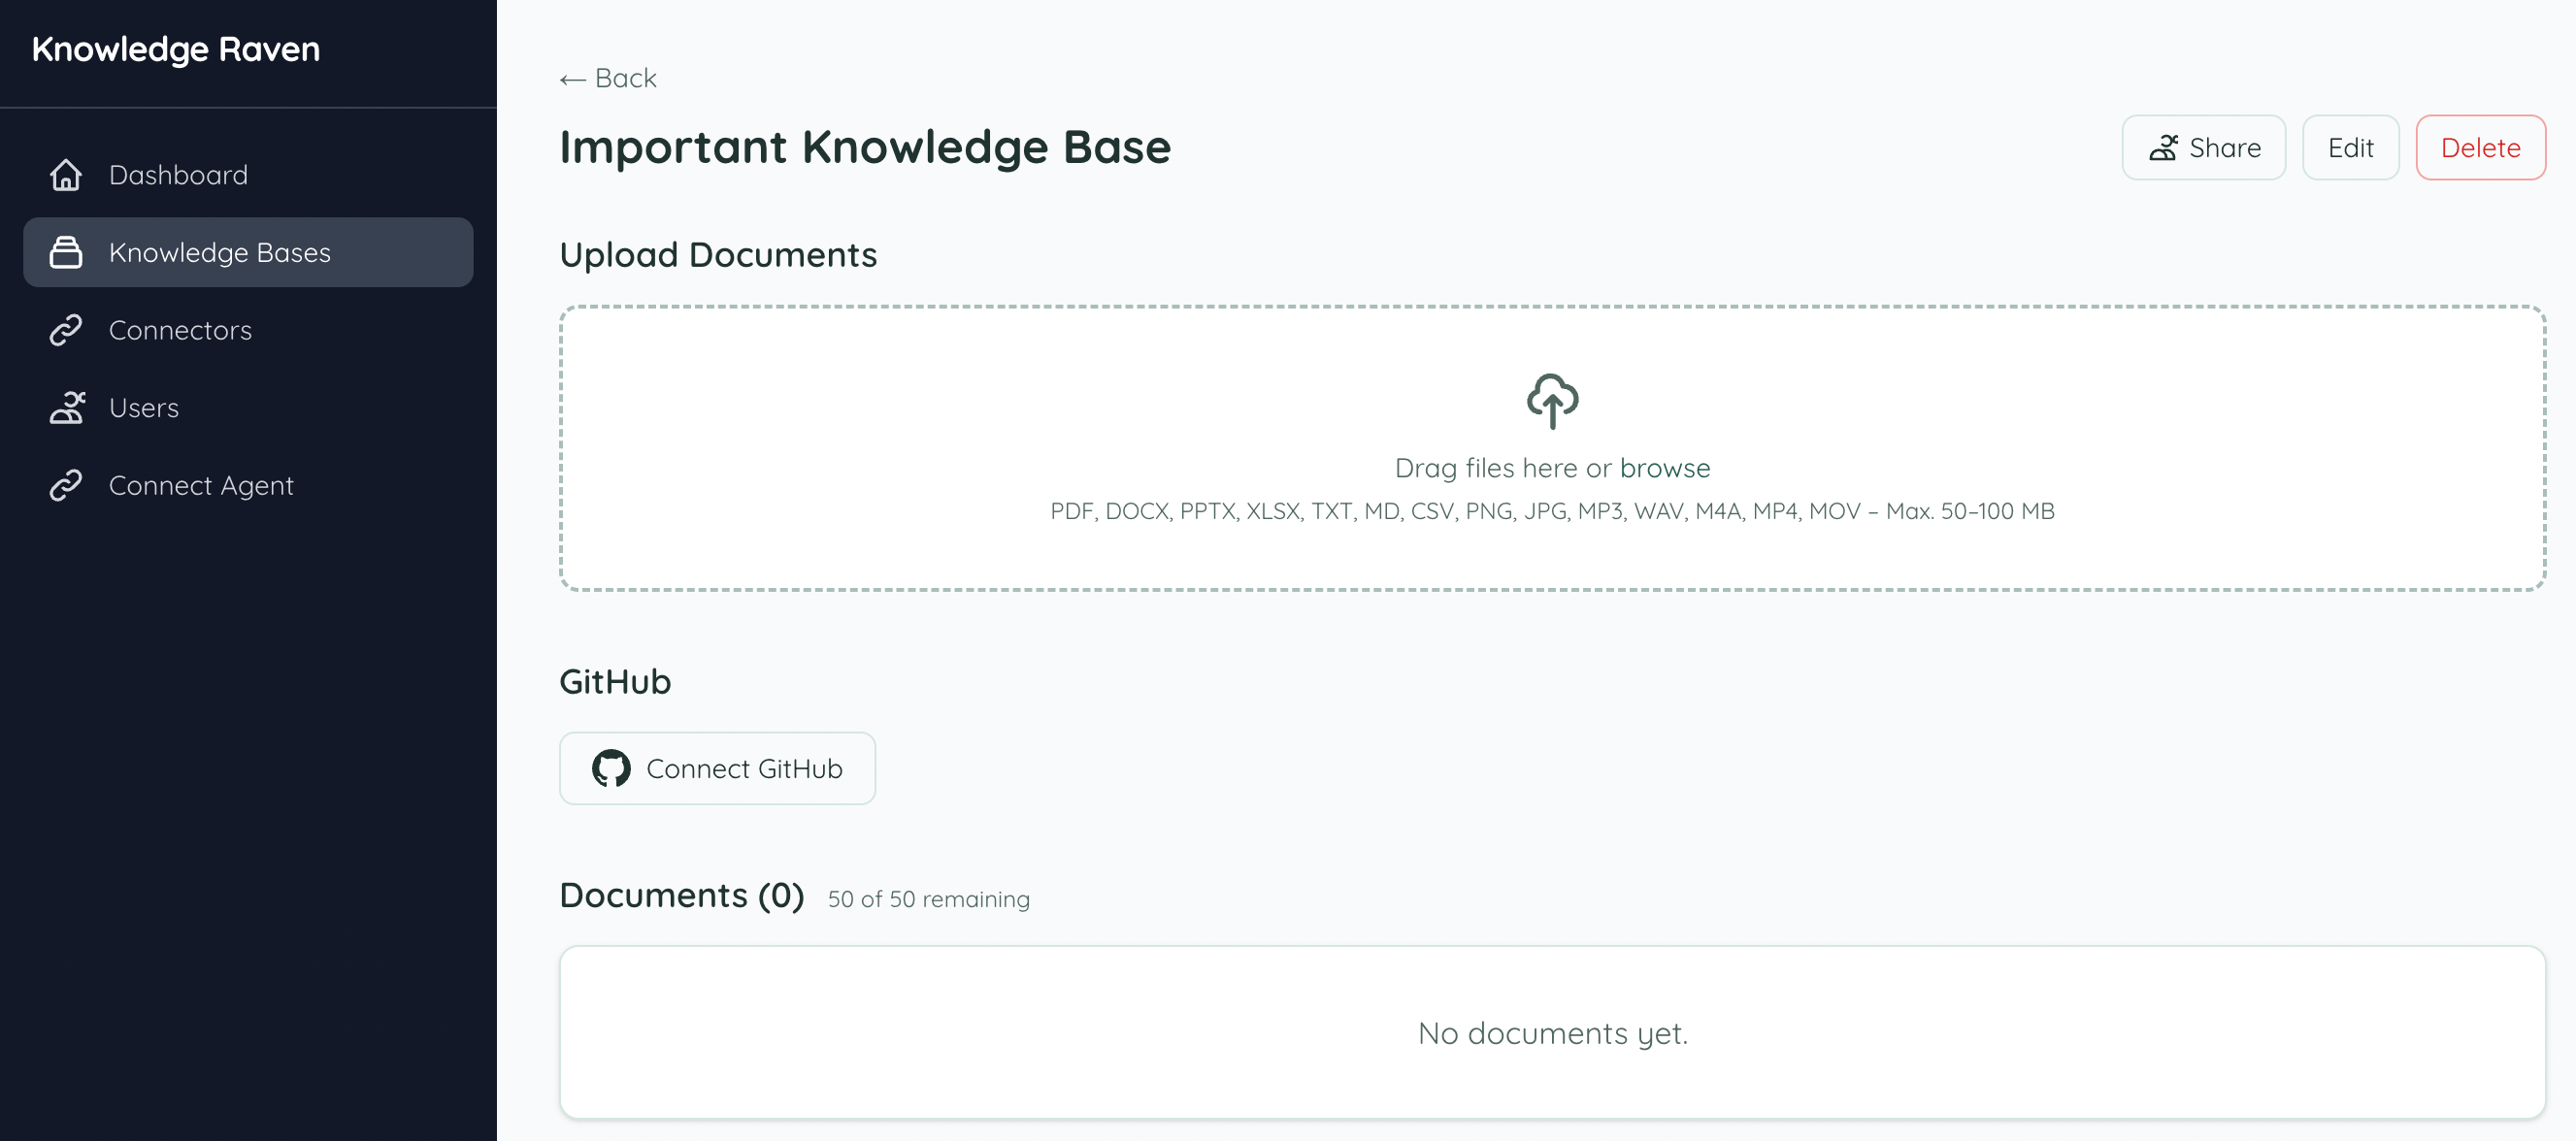Click the Back link
The height and width of the screenshot is (1141, 2576).
(x=608, y=77)
